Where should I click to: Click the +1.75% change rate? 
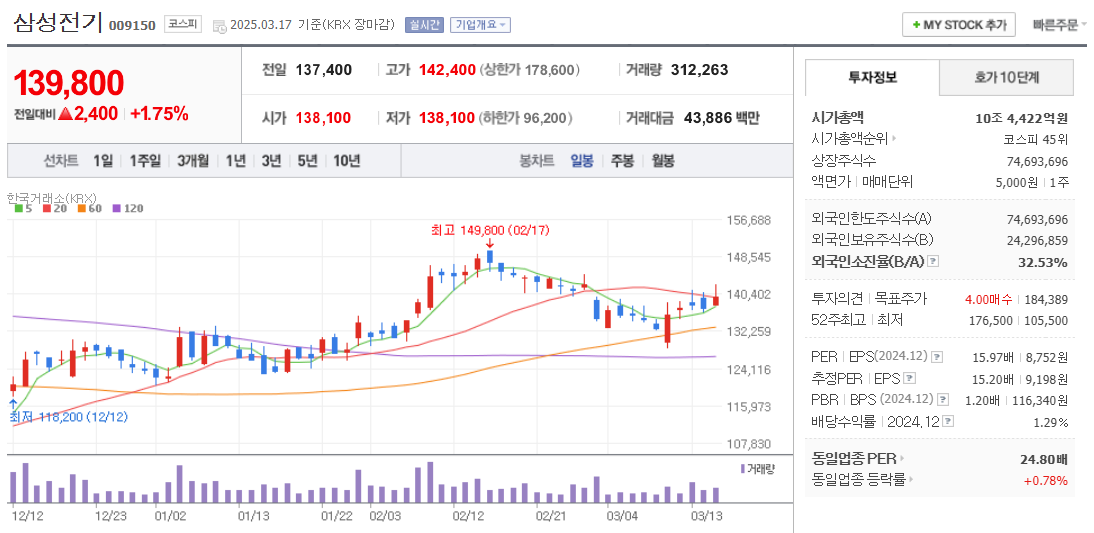tap(160, 114)
